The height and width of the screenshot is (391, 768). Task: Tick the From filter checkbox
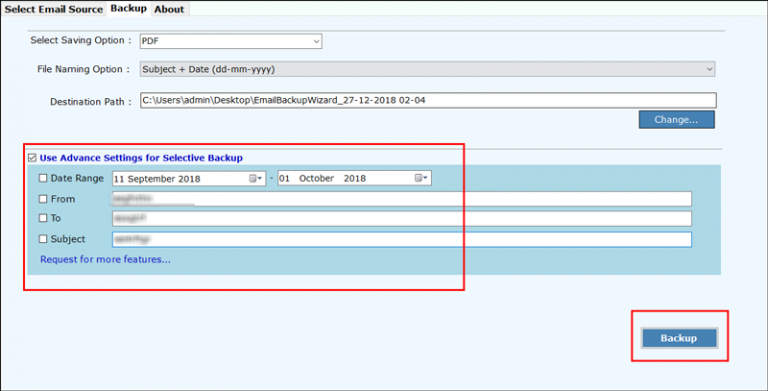click(43, 199)
